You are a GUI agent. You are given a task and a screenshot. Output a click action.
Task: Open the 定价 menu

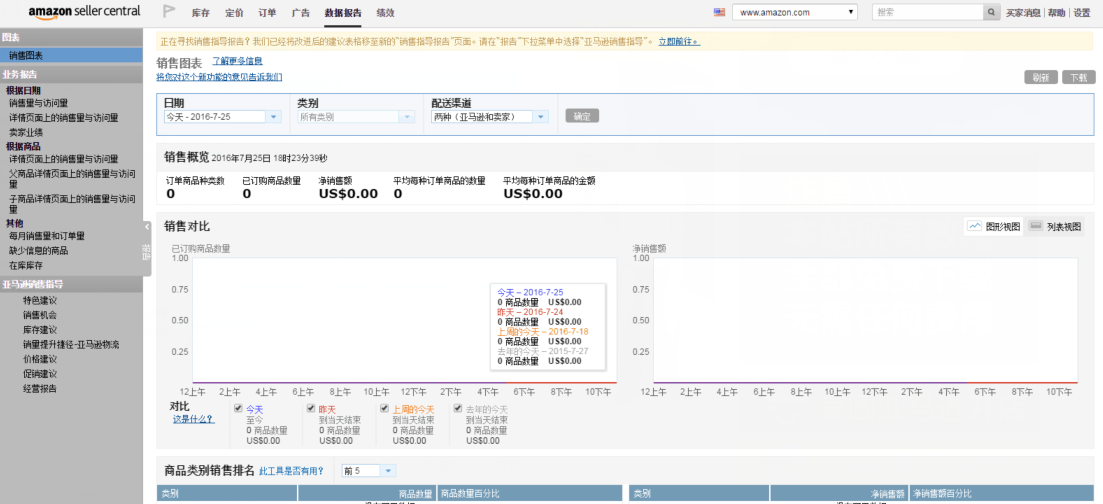(234, 13)
